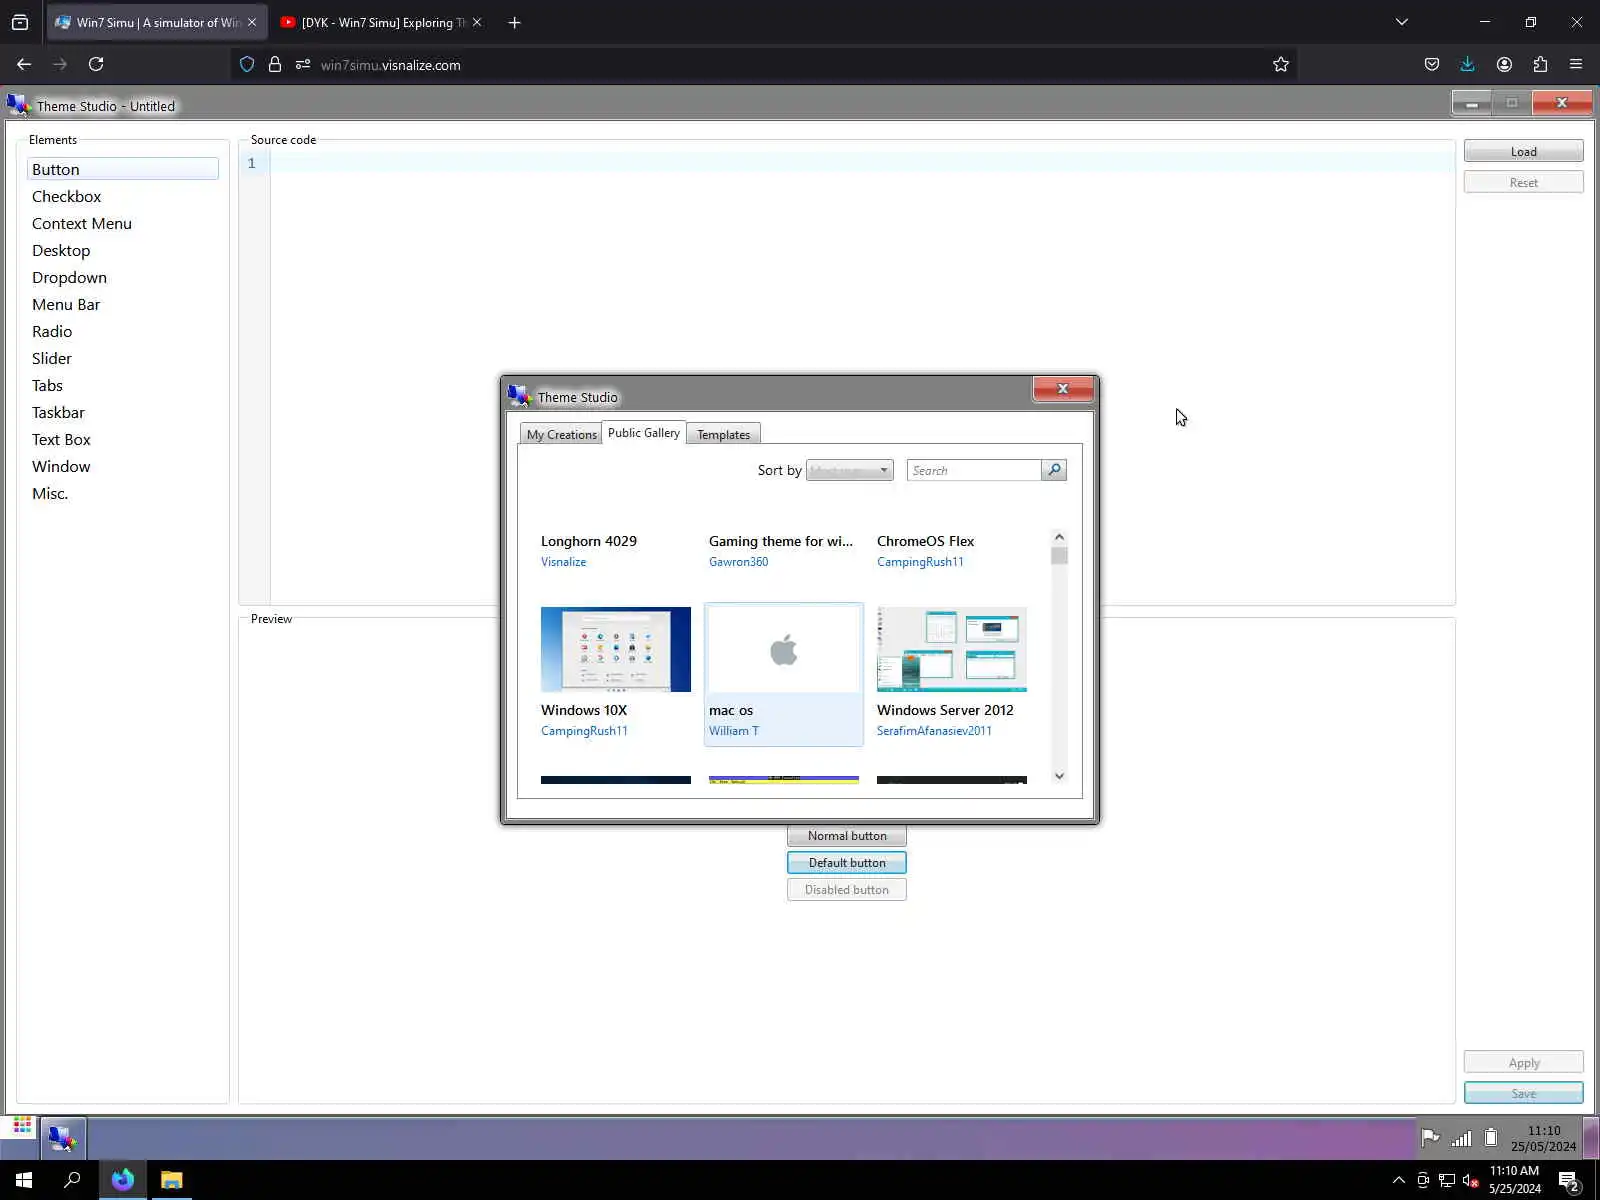1600x1200 pixels.
Task: Select Context Menu element
Action: tap(123, 223)
